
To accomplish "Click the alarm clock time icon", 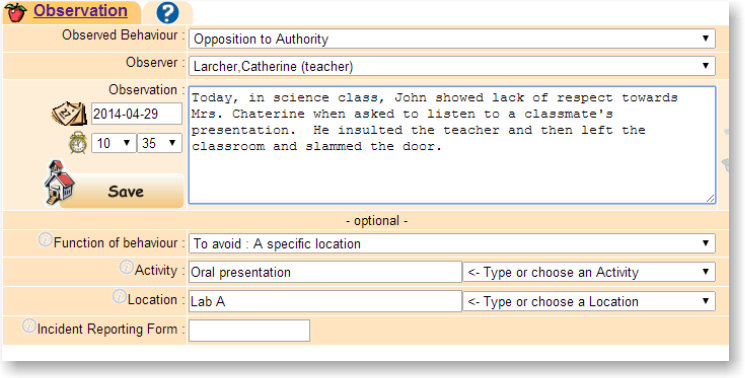I will click(78, 142).
